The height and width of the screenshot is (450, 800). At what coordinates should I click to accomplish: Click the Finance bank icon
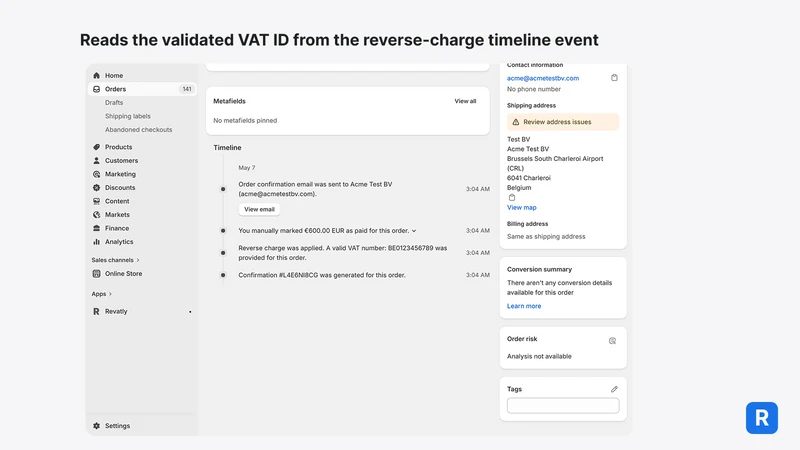click(x=96, y=228)
